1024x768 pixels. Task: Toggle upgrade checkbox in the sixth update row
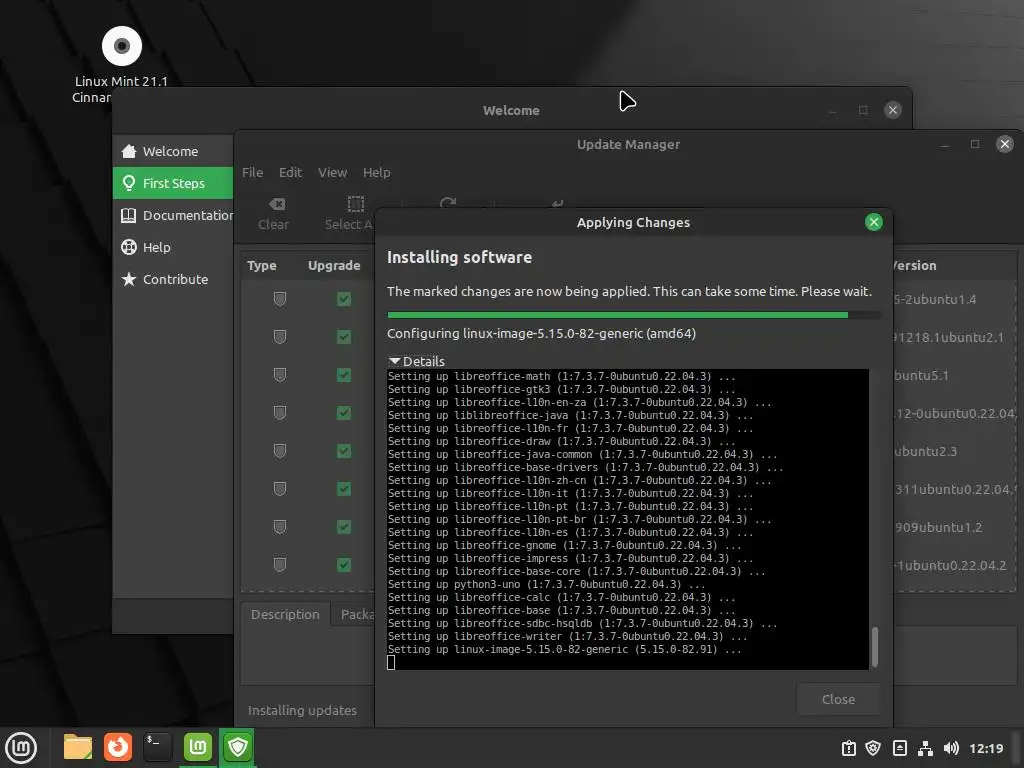point(344,488)
